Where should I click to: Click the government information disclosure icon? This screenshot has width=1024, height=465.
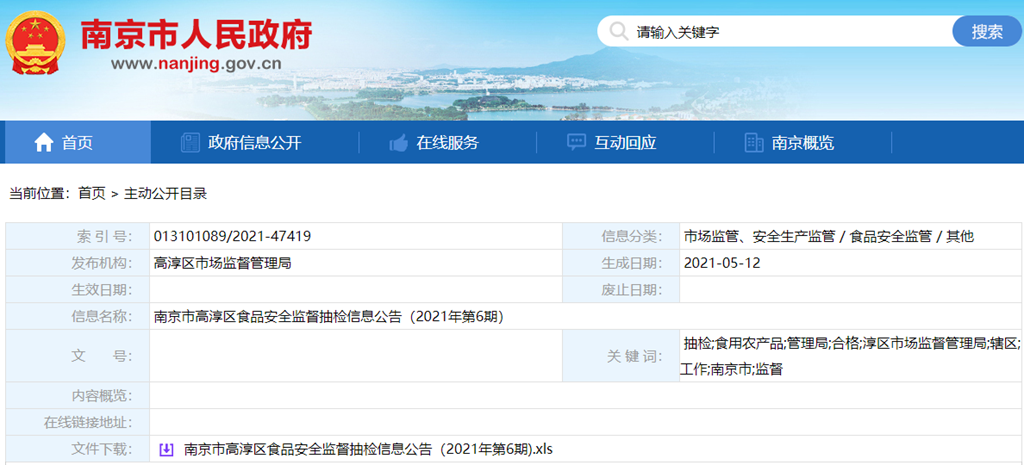point(190,142)
